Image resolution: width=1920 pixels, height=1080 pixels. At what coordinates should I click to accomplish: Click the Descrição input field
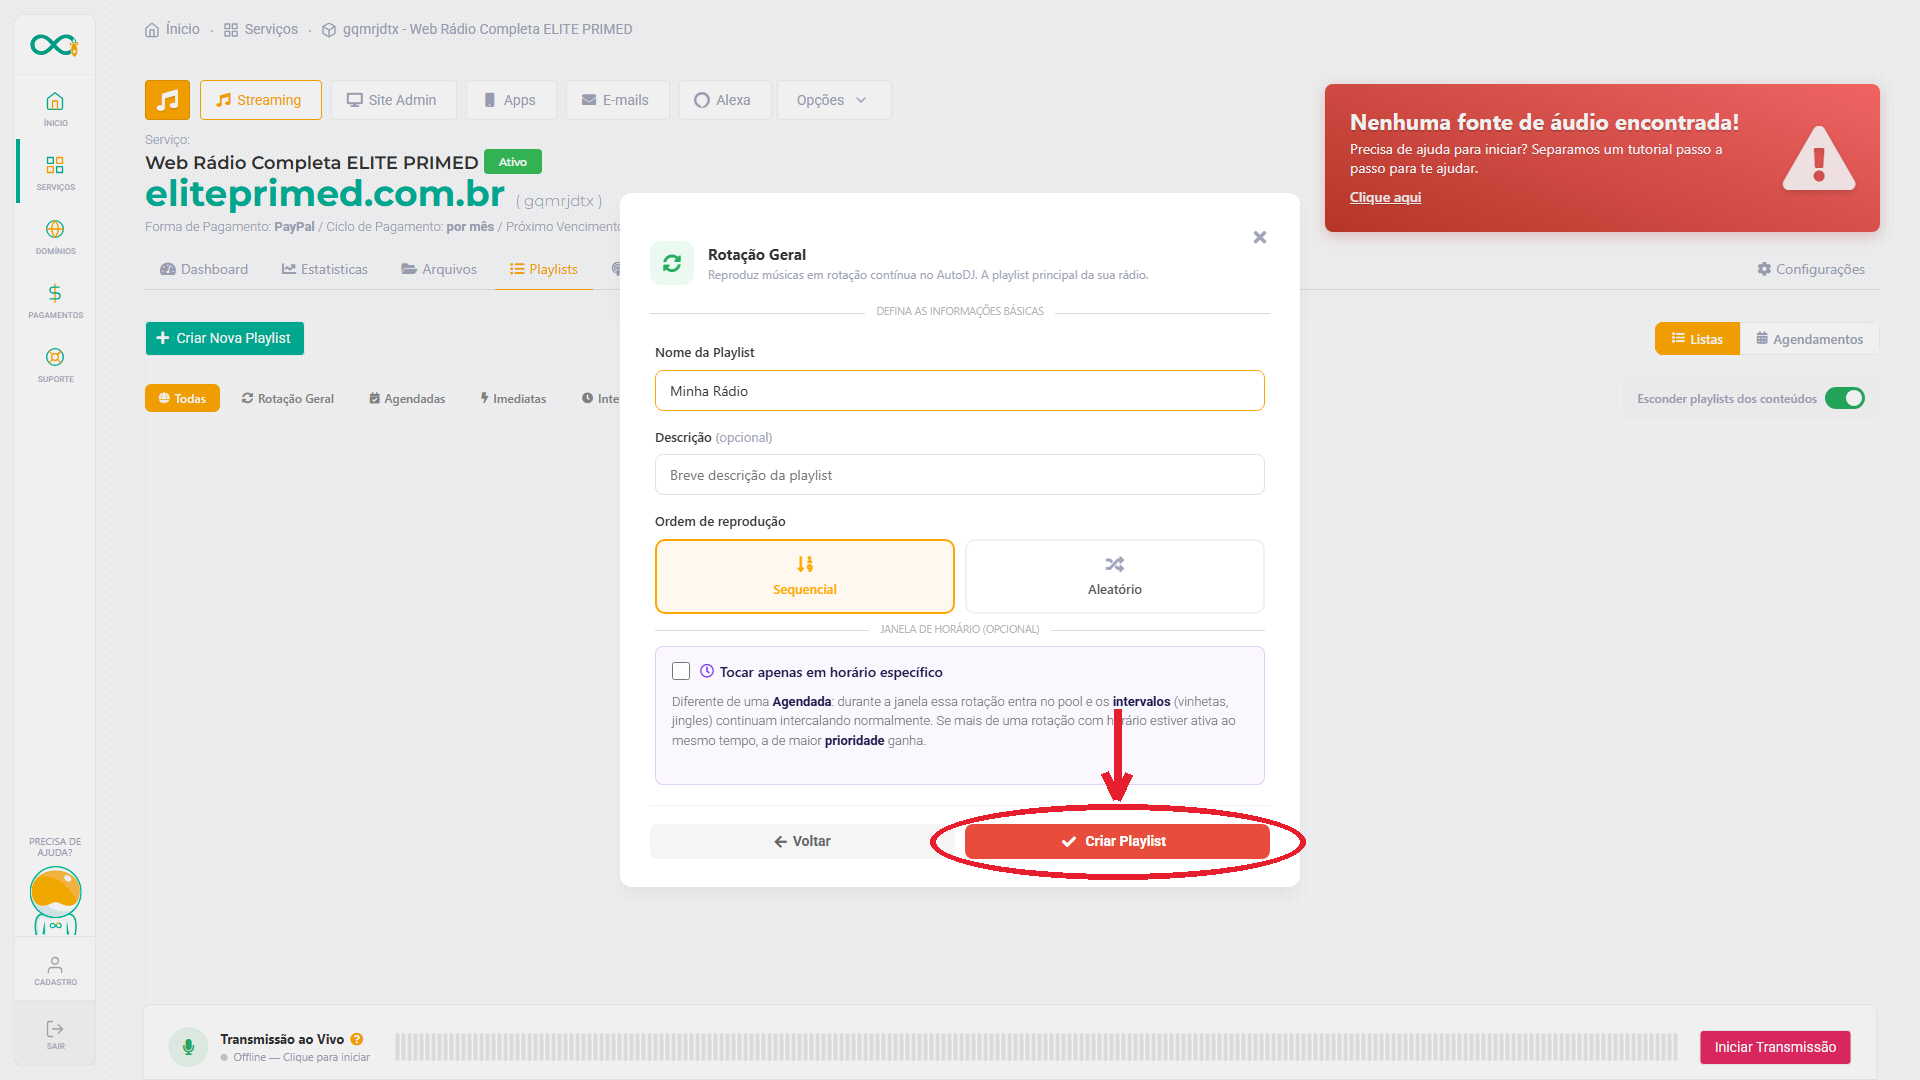[960, 475]
